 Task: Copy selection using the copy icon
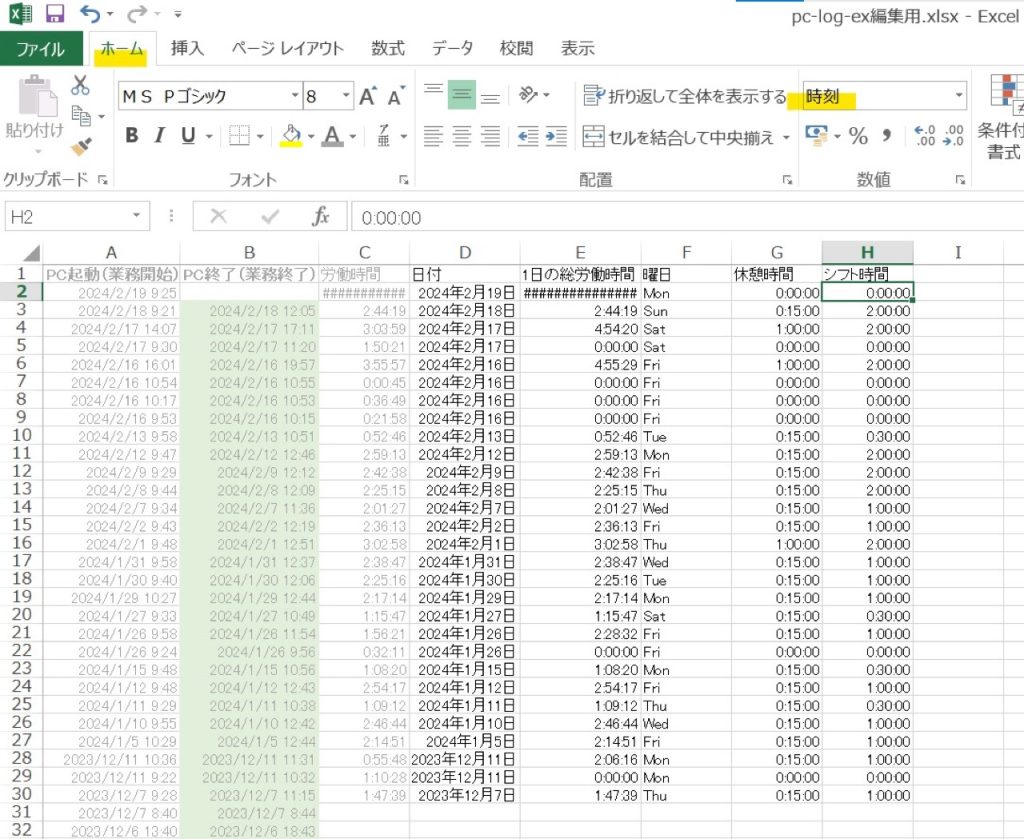[x=82, y=116]
